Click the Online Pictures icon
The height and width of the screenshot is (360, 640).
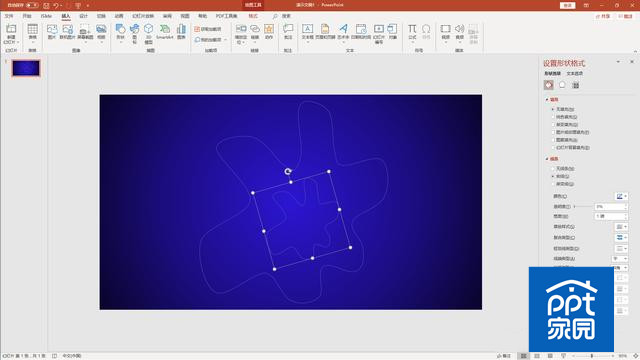tap(68, 29)
